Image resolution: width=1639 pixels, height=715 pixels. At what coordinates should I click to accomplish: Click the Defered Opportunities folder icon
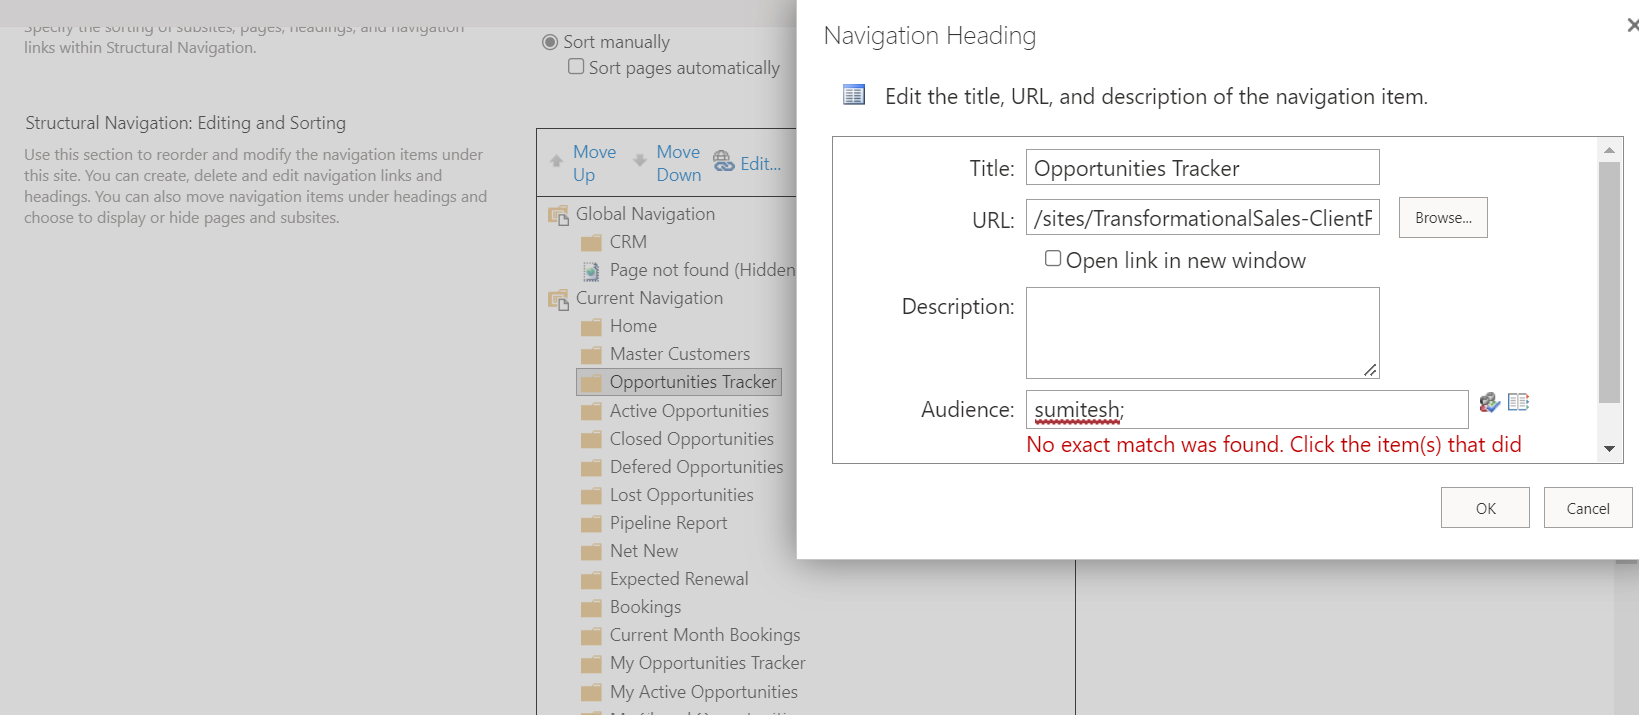591,467
